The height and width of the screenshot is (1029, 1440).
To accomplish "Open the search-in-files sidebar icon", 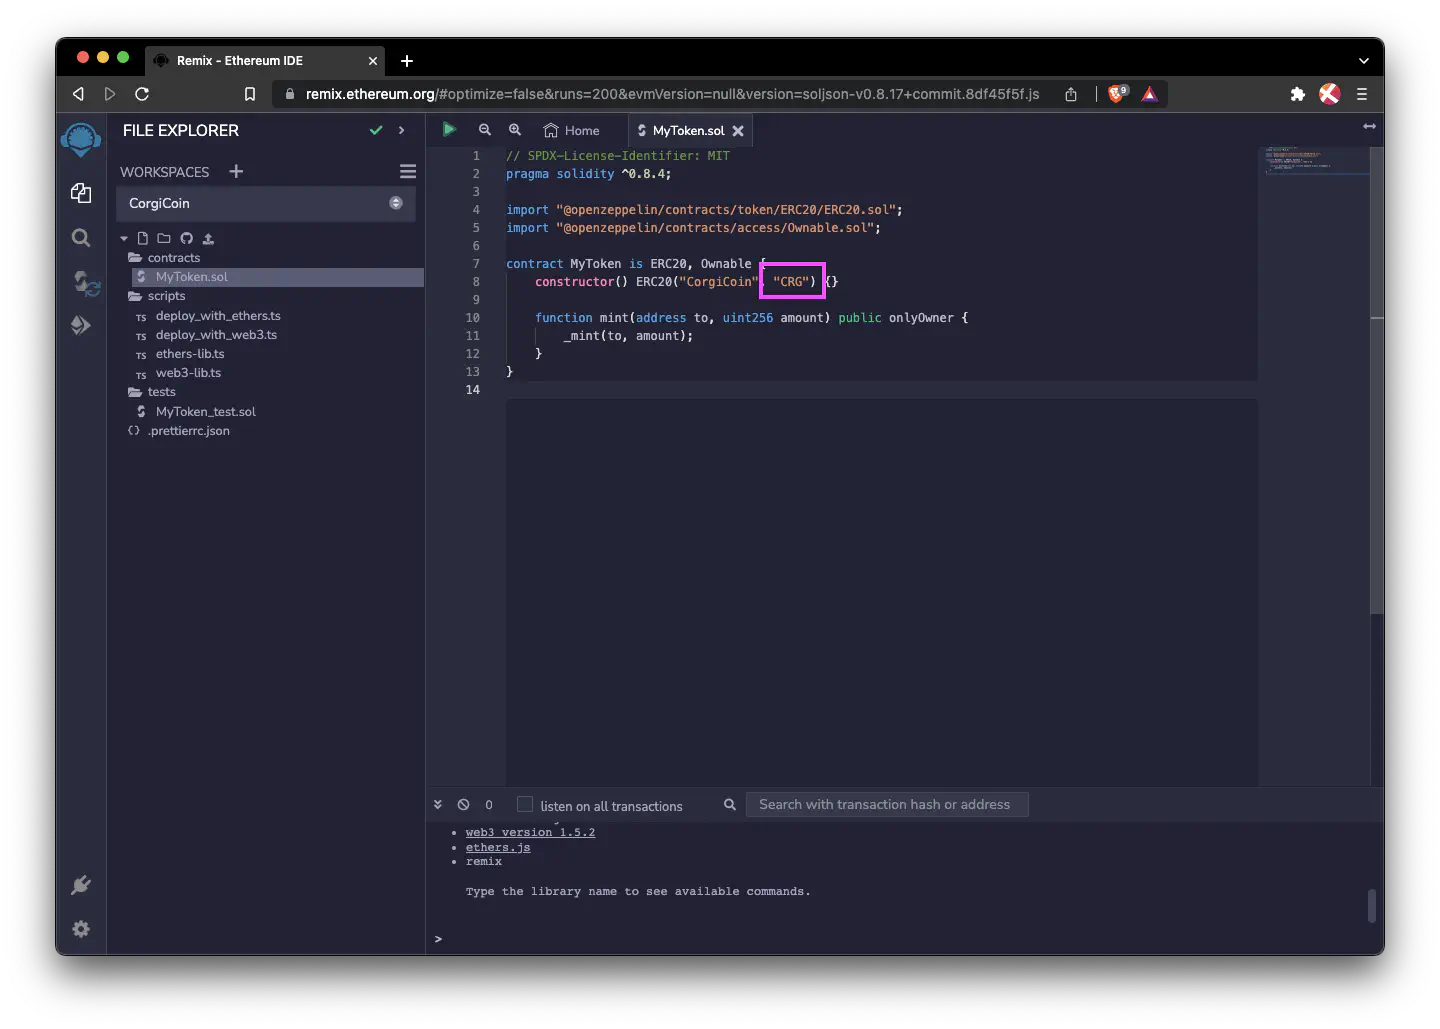I will click(x=81, y=238).
